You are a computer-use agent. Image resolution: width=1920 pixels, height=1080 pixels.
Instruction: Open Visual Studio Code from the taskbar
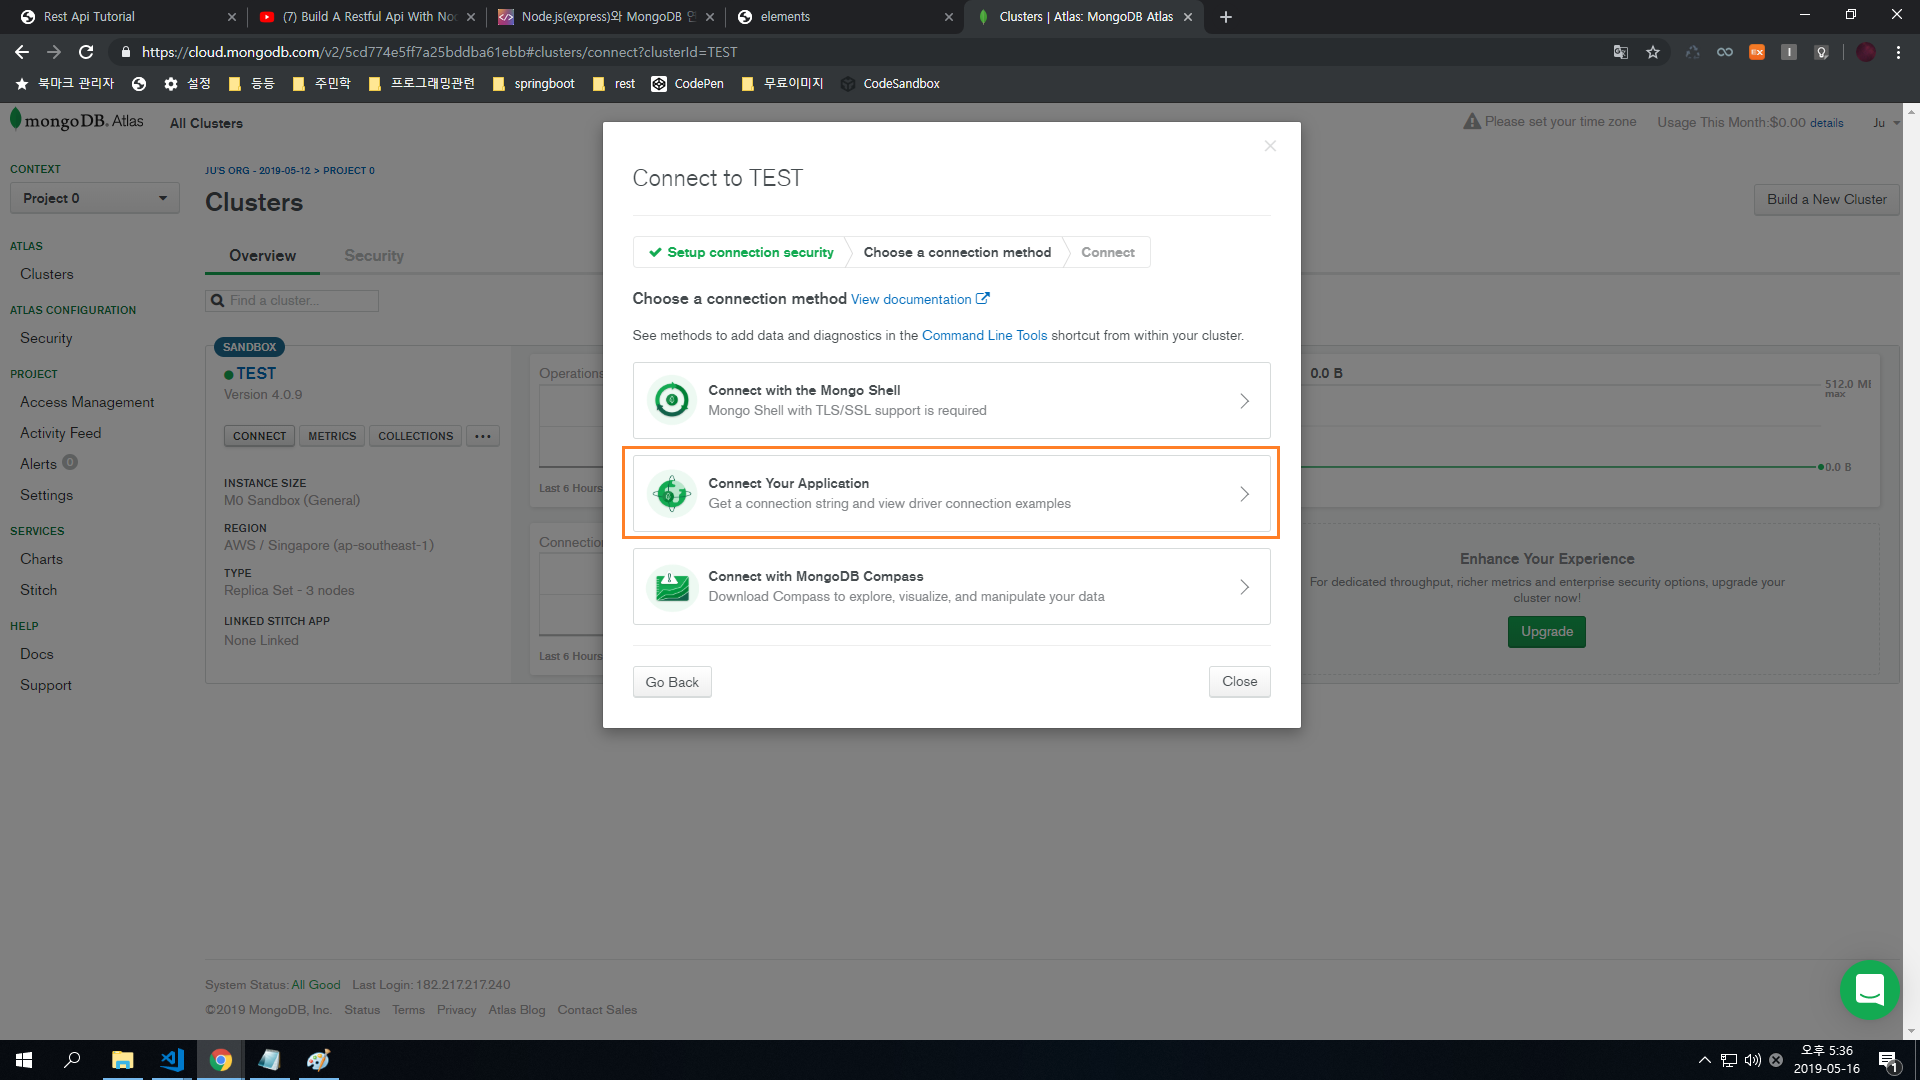tap(172, 1060)
